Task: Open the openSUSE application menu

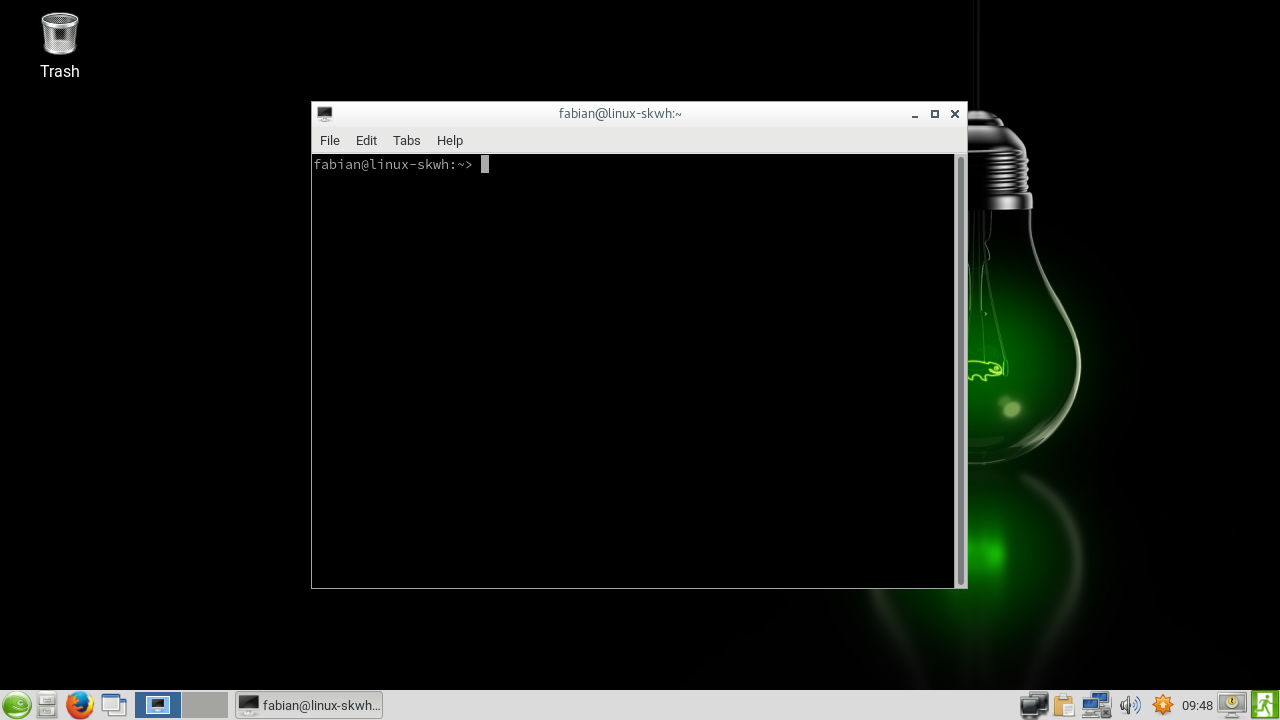Action: 16,706
